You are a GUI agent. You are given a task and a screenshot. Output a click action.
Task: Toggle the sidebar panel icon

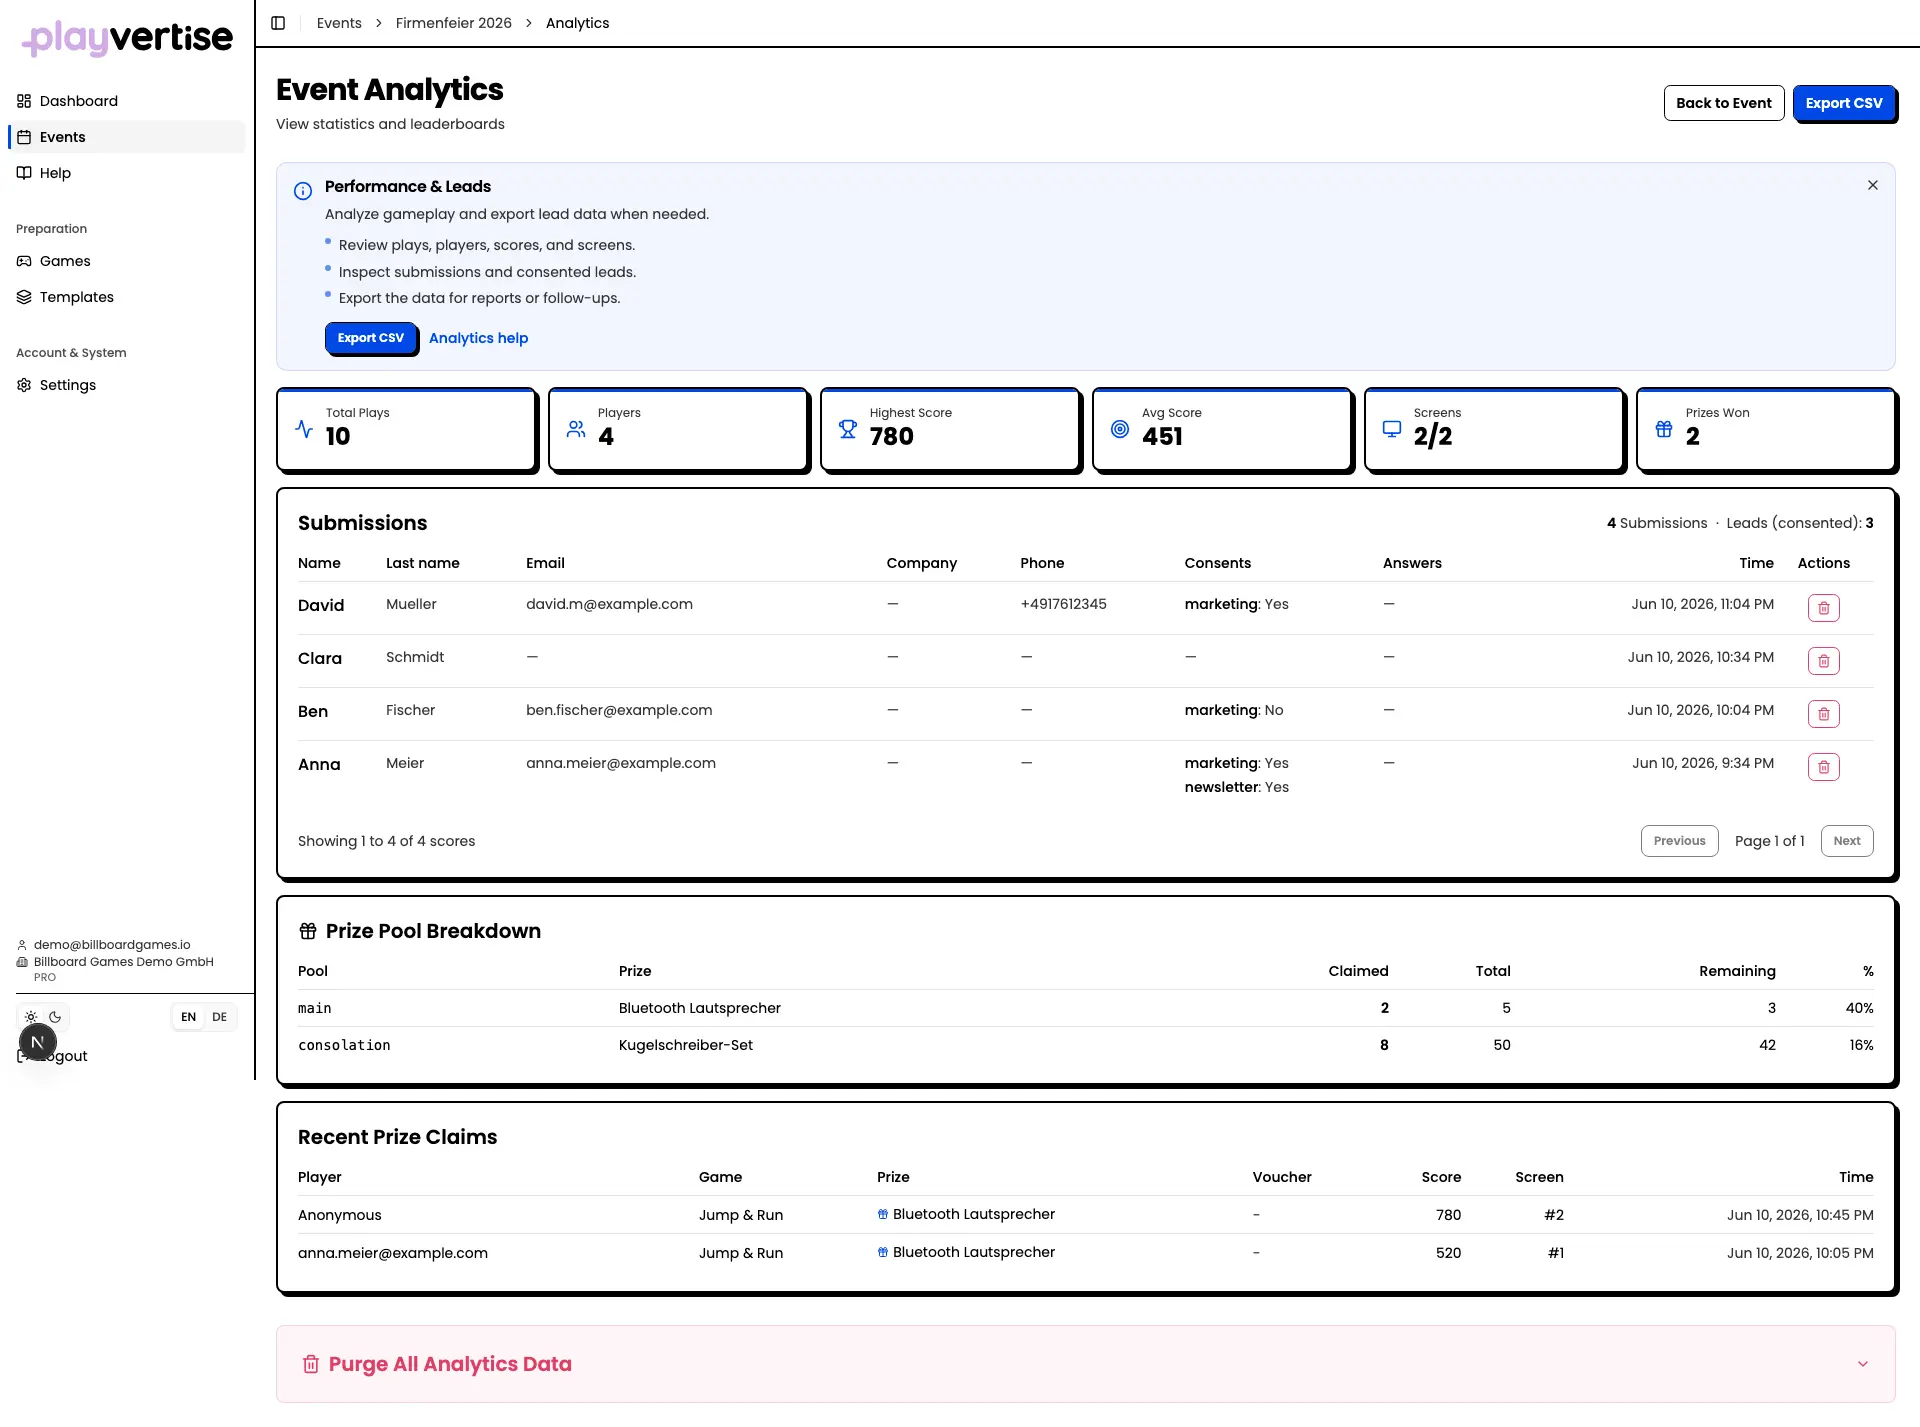(278, 23)
